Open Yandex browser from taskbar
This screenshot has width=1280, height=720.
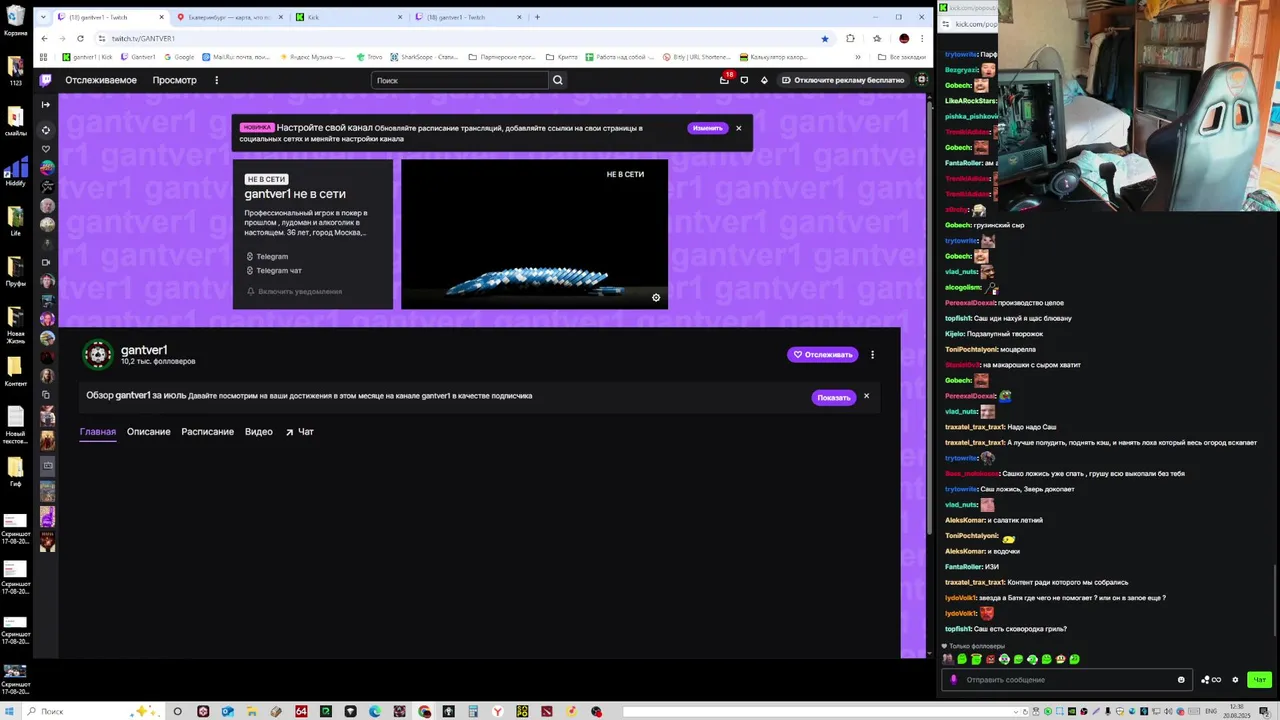pos(497,711)
